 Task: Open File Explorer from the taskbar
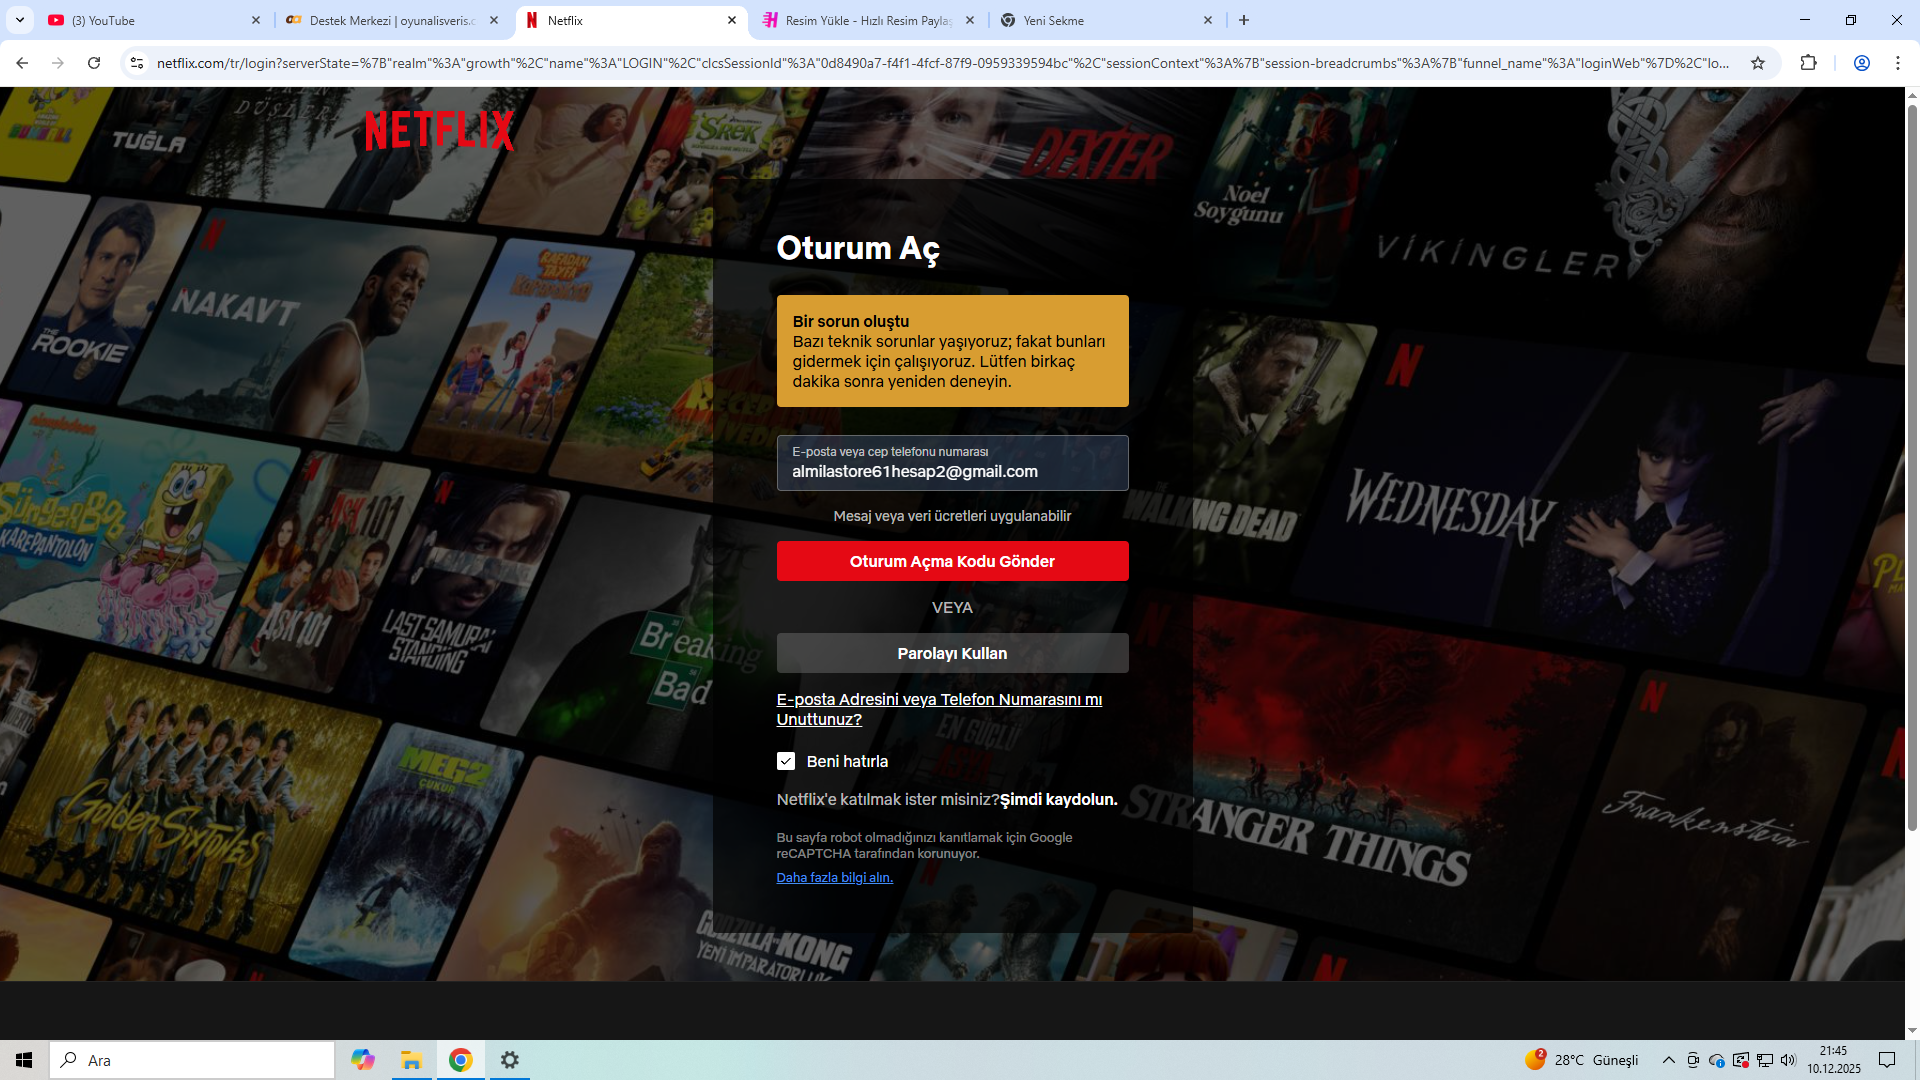click(x=411, y=1060)
